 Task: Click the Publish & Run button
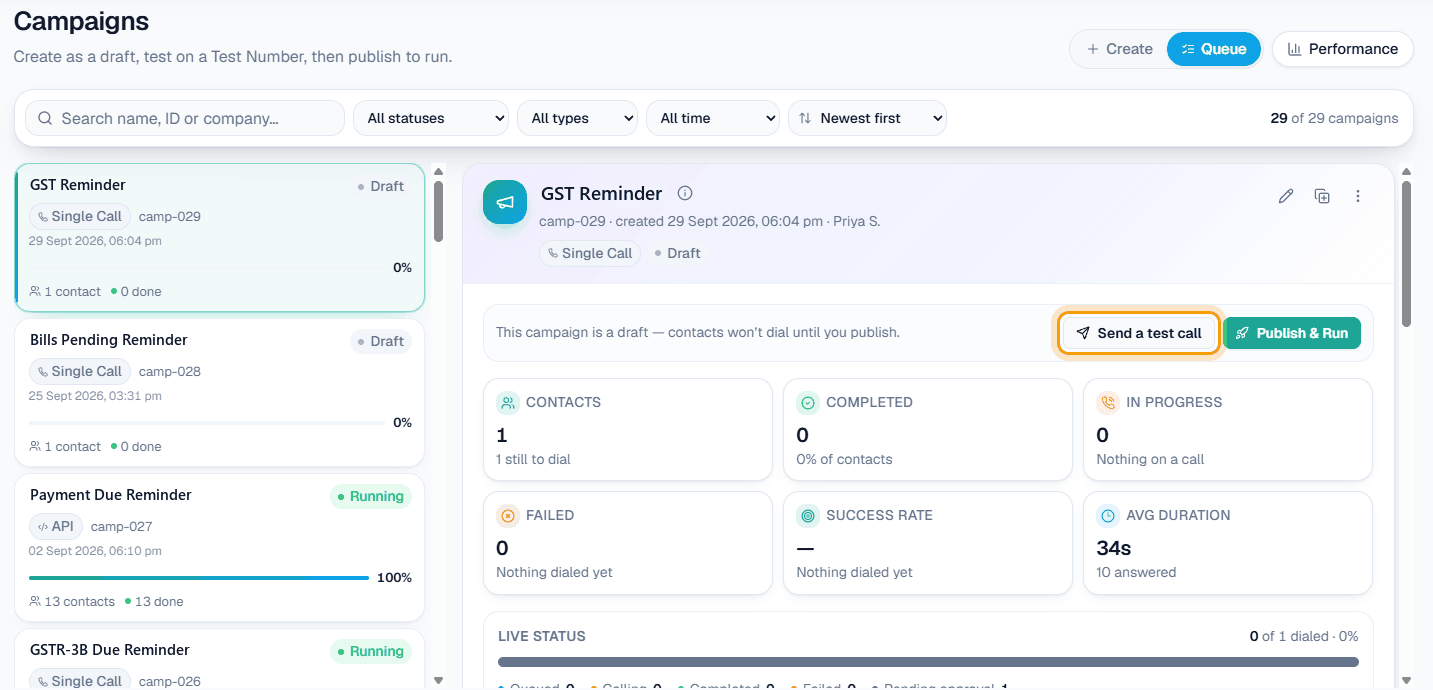coord(1292,333)
